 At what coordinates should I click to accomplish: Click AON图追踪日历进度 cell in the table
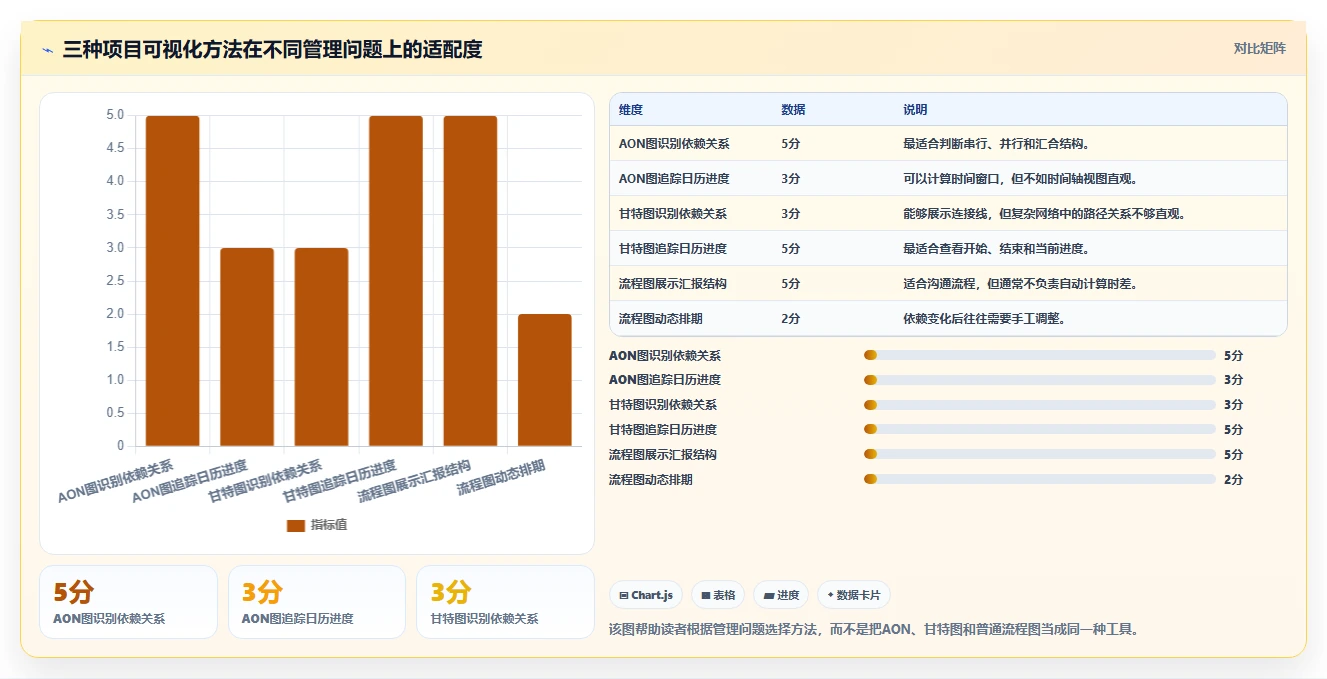click(674, 179)
